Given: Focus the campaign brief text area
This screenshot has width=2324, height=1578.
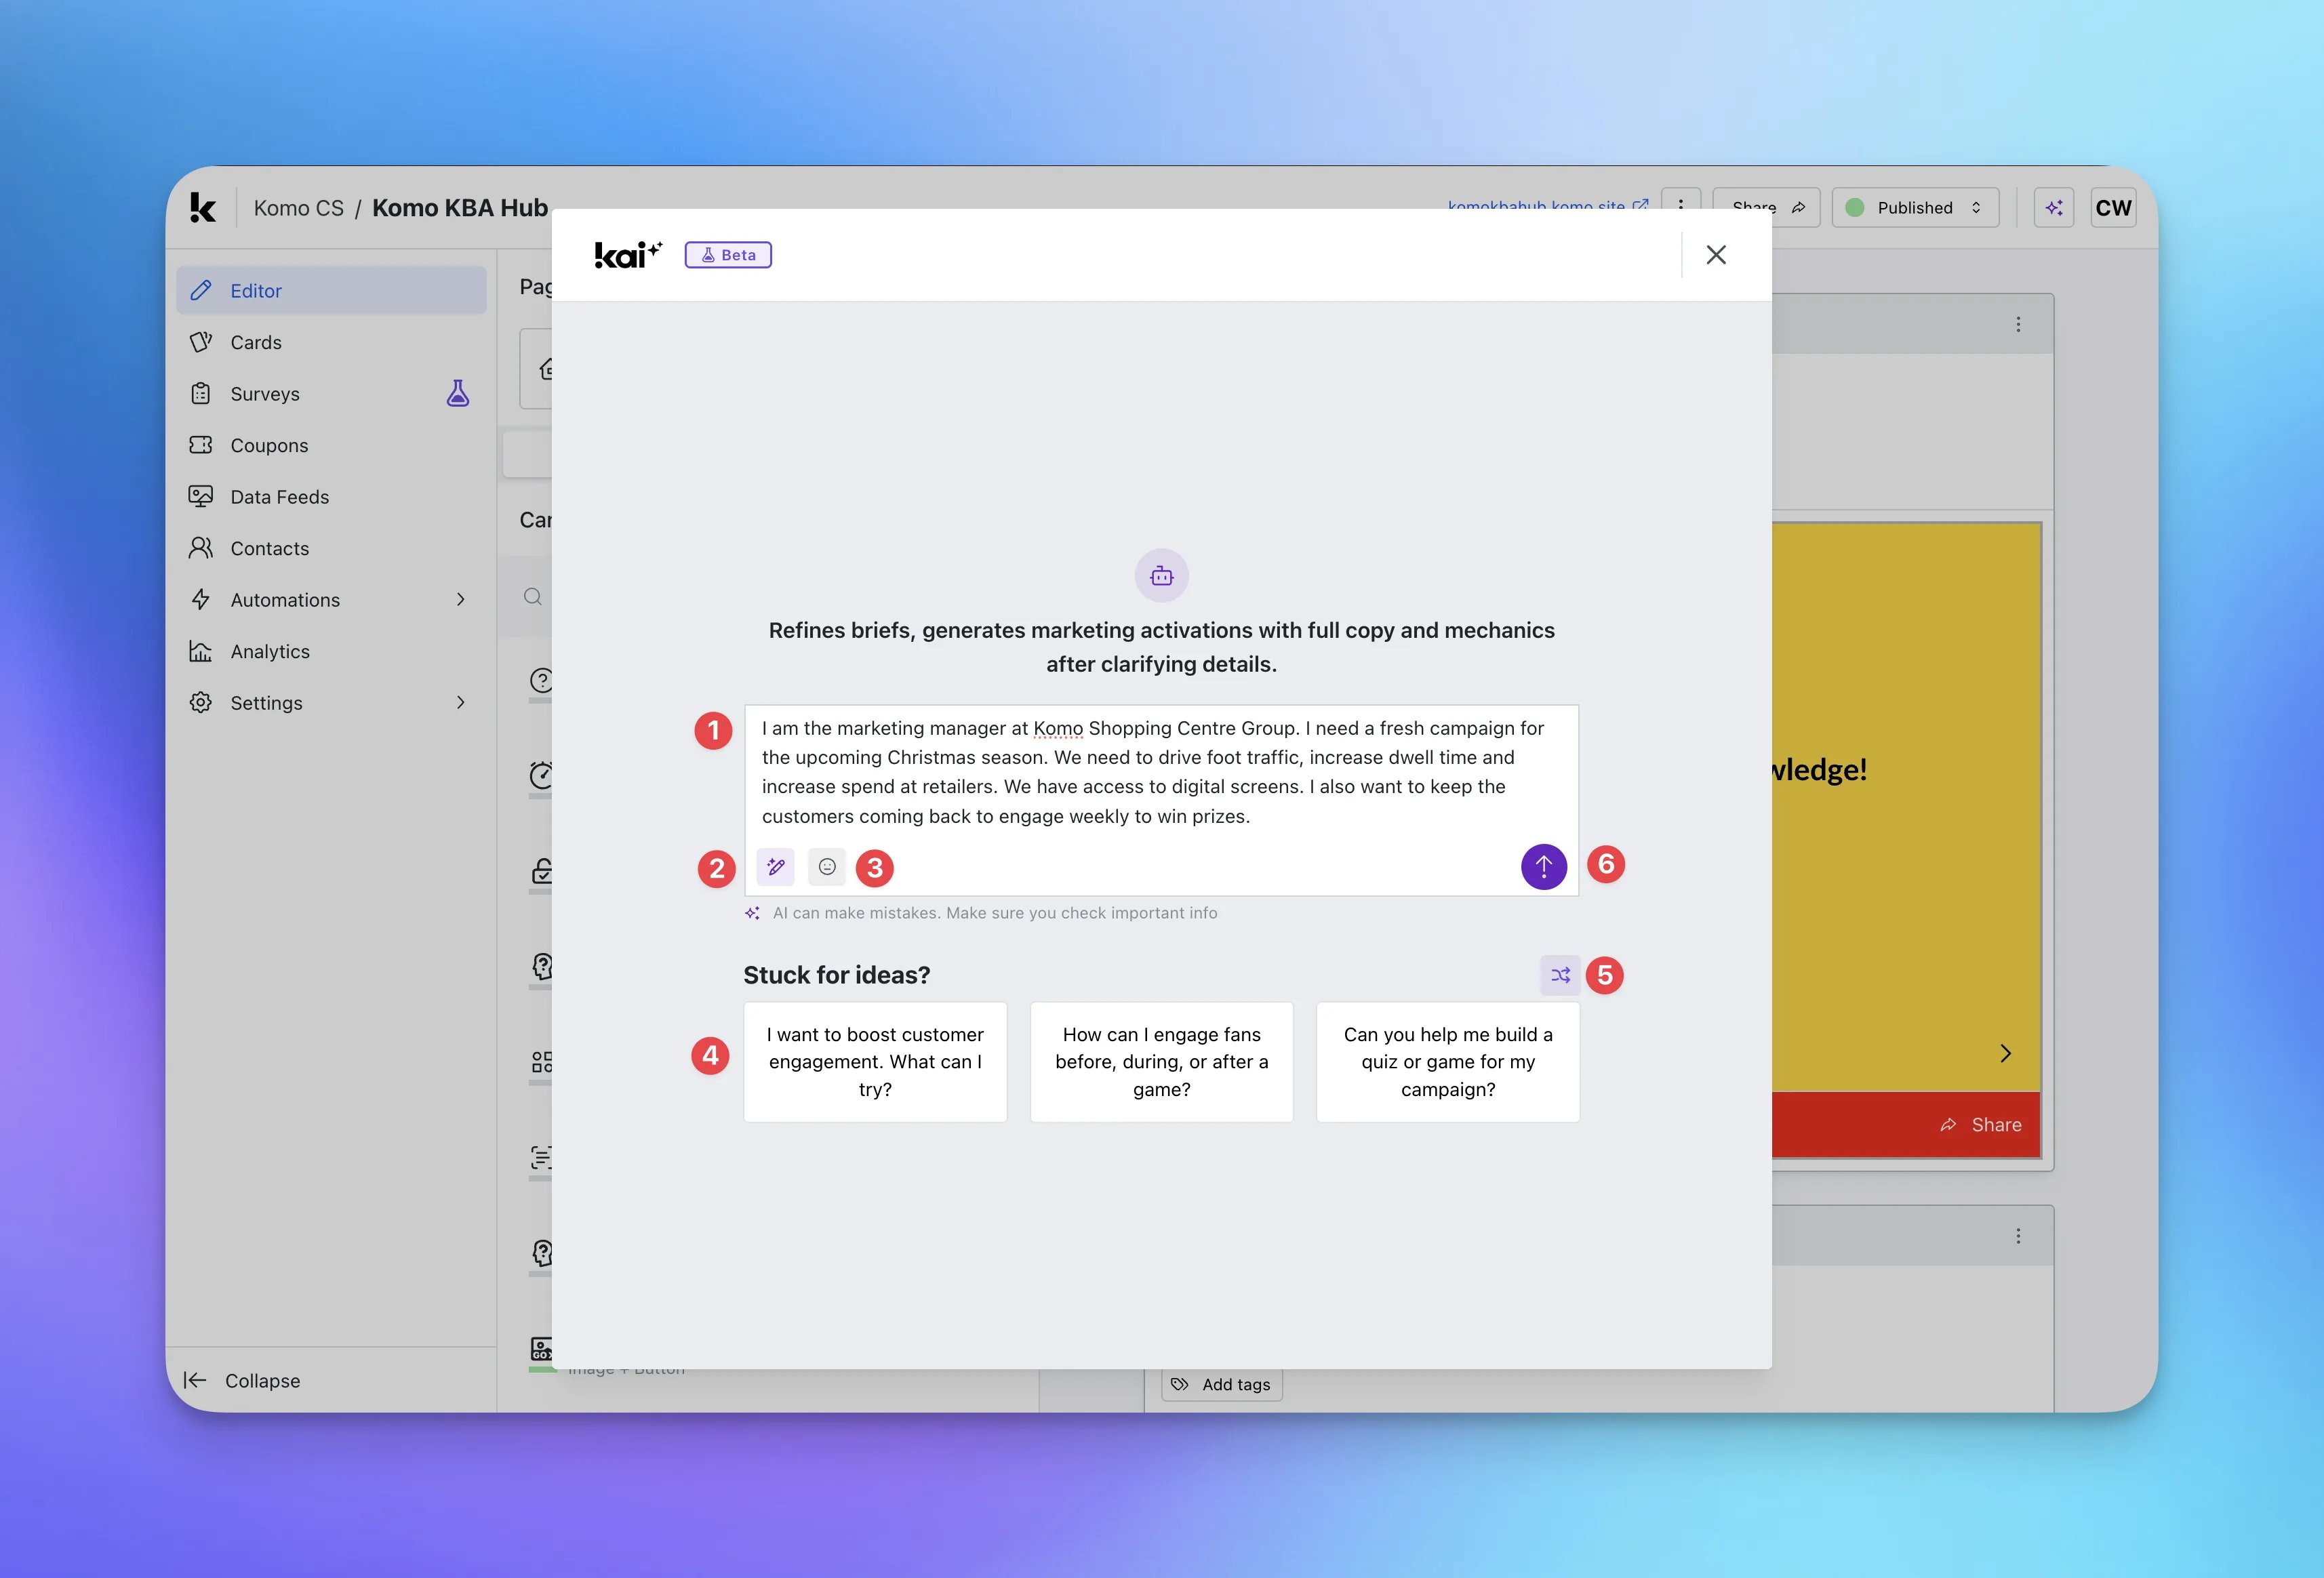Looking at the screenshot, I should 1161,772.
